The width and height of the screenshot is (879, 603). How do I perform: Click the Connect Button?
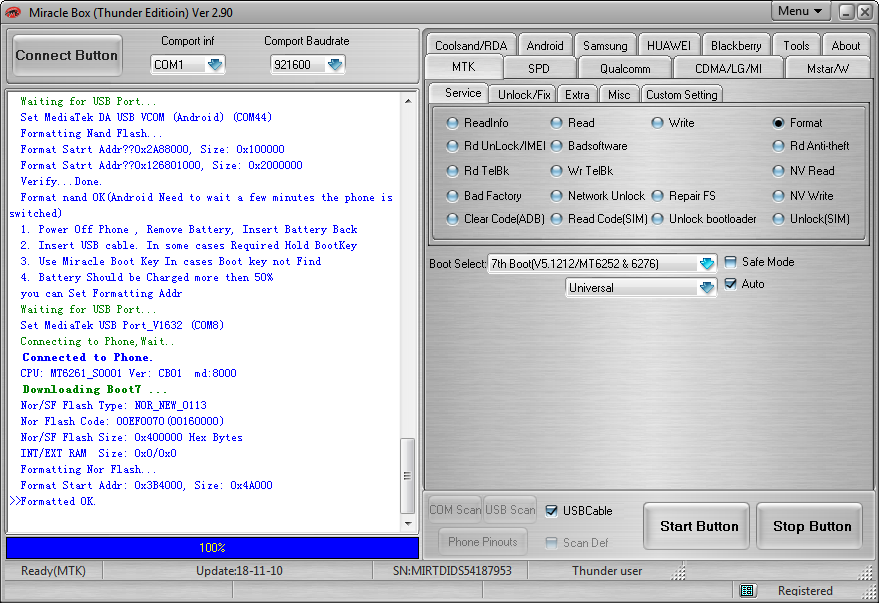pyautogui.click(x=67, y=55)
